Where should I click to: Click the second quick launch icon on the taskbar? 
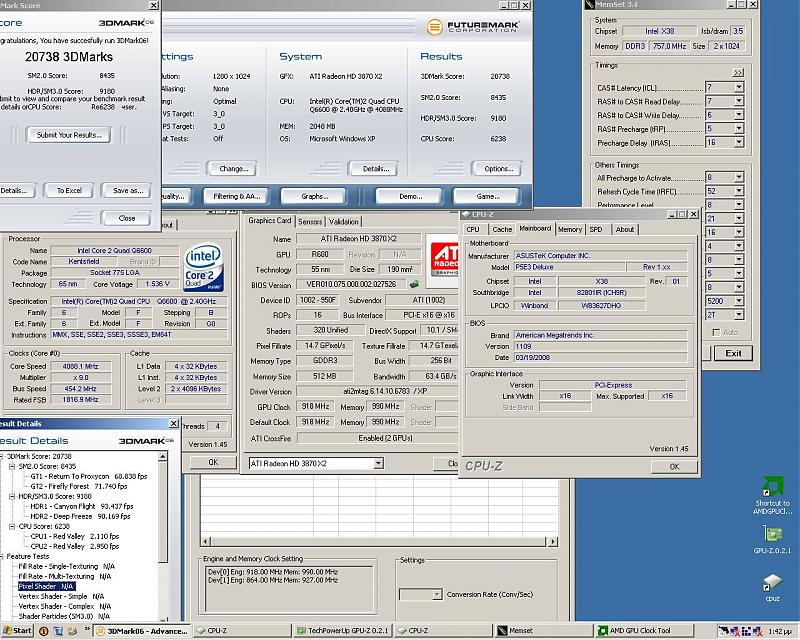coord(58,631)
